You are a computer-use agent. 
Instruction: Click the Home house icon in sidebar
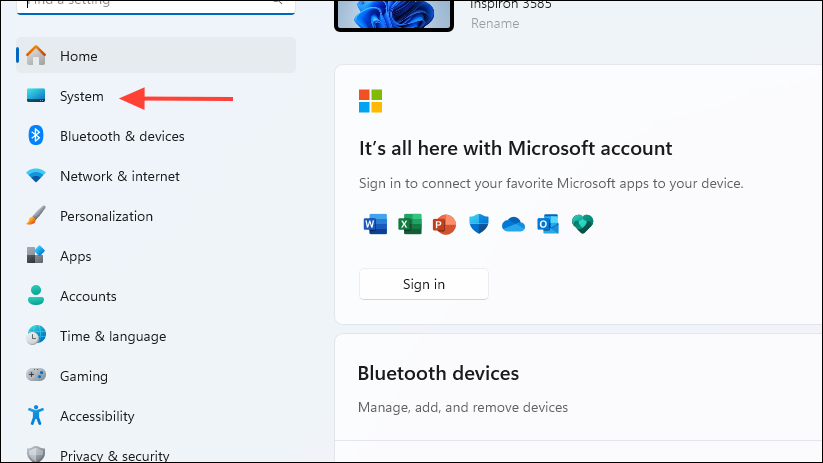36,55
